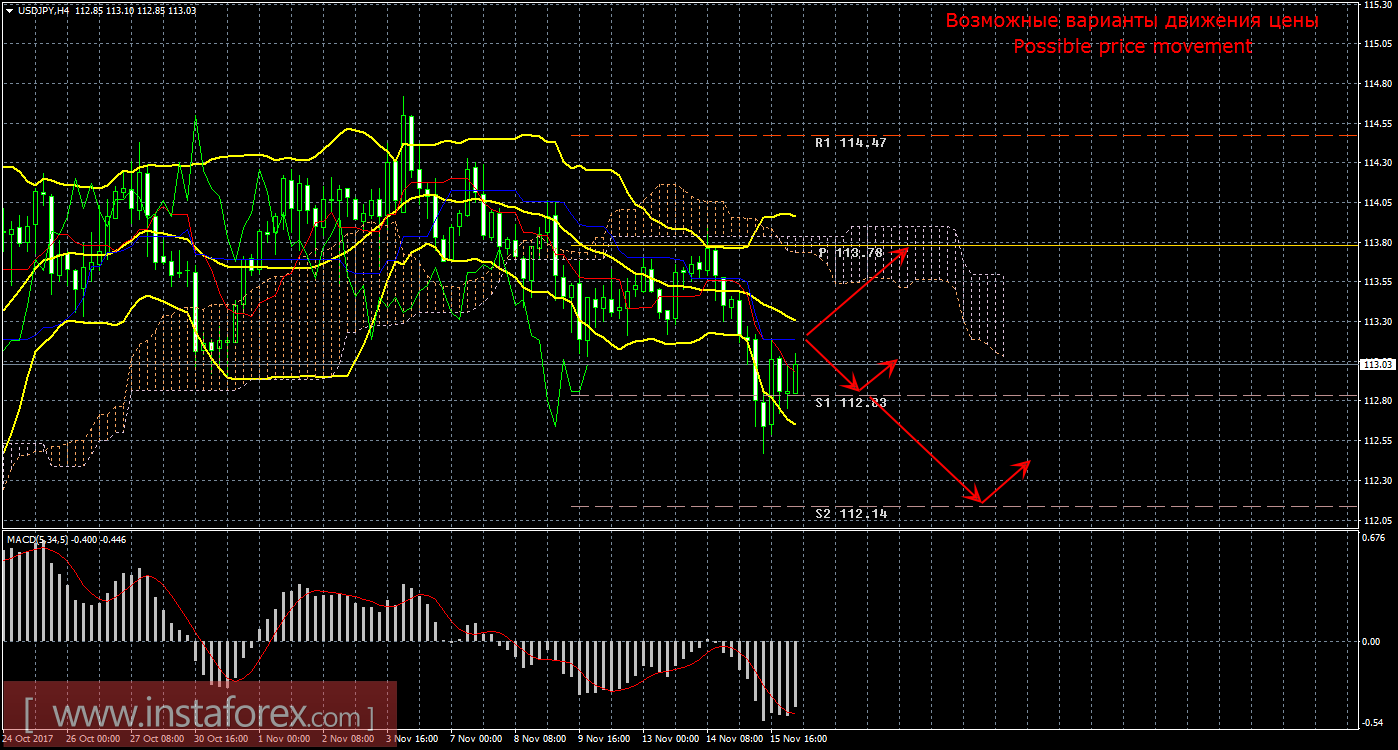Click the 8 Nov 08:00 time label
The image size is (1398, 750).
point(539,740)
